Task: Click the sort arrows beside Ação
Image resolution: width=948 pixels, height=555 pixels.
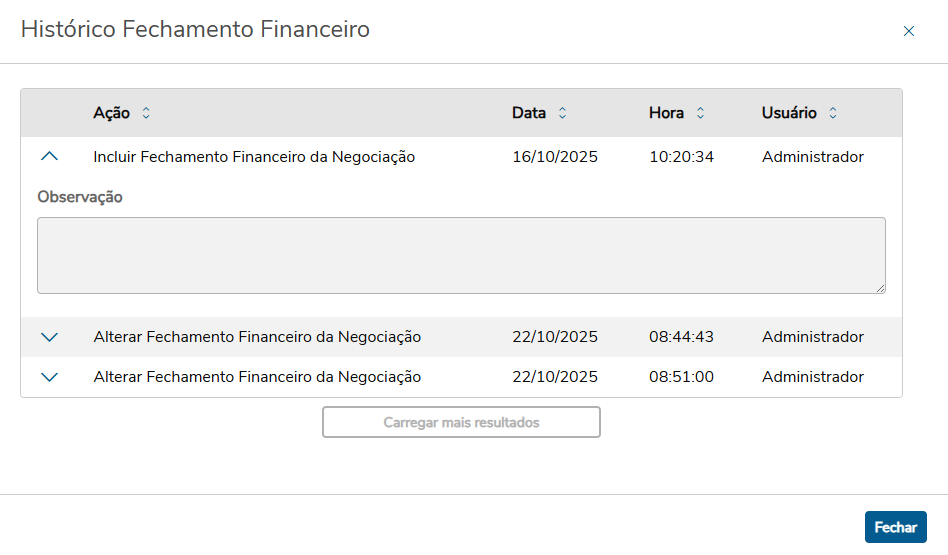Action: (x=146, y=114)
